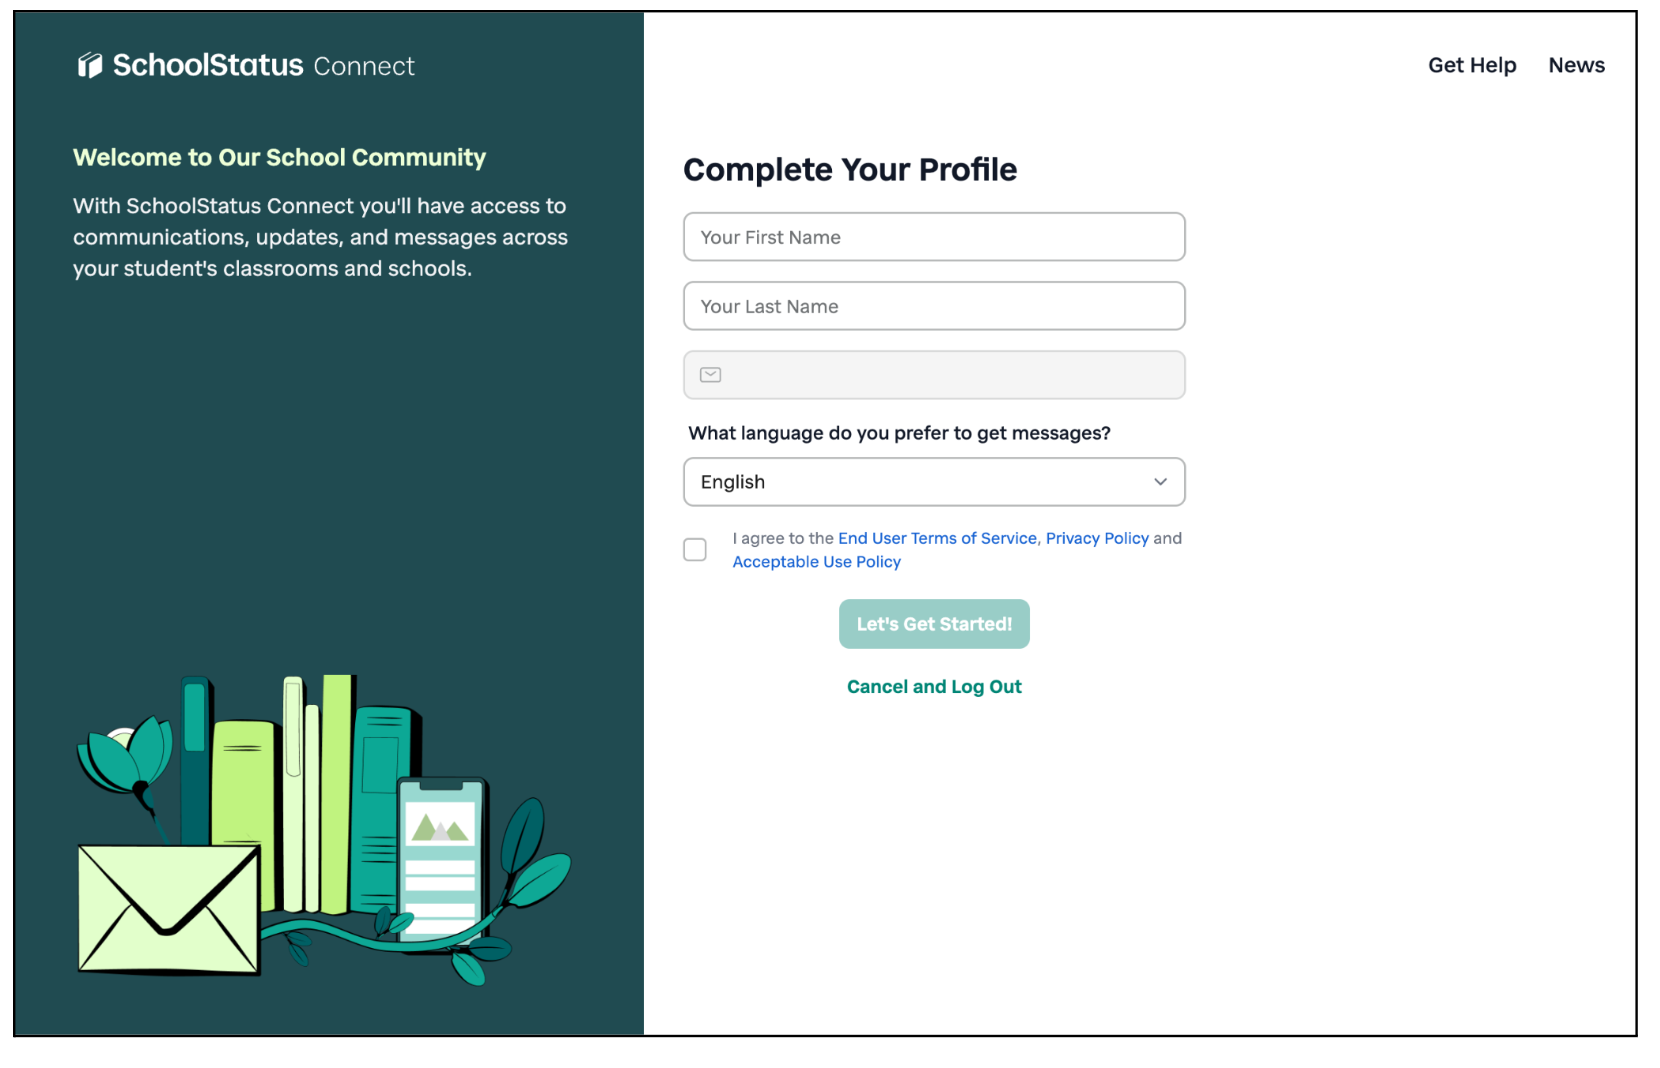The image size is (1660, 1068).
Task: Open the English language dropdown
Action: (x=920, y=482)
